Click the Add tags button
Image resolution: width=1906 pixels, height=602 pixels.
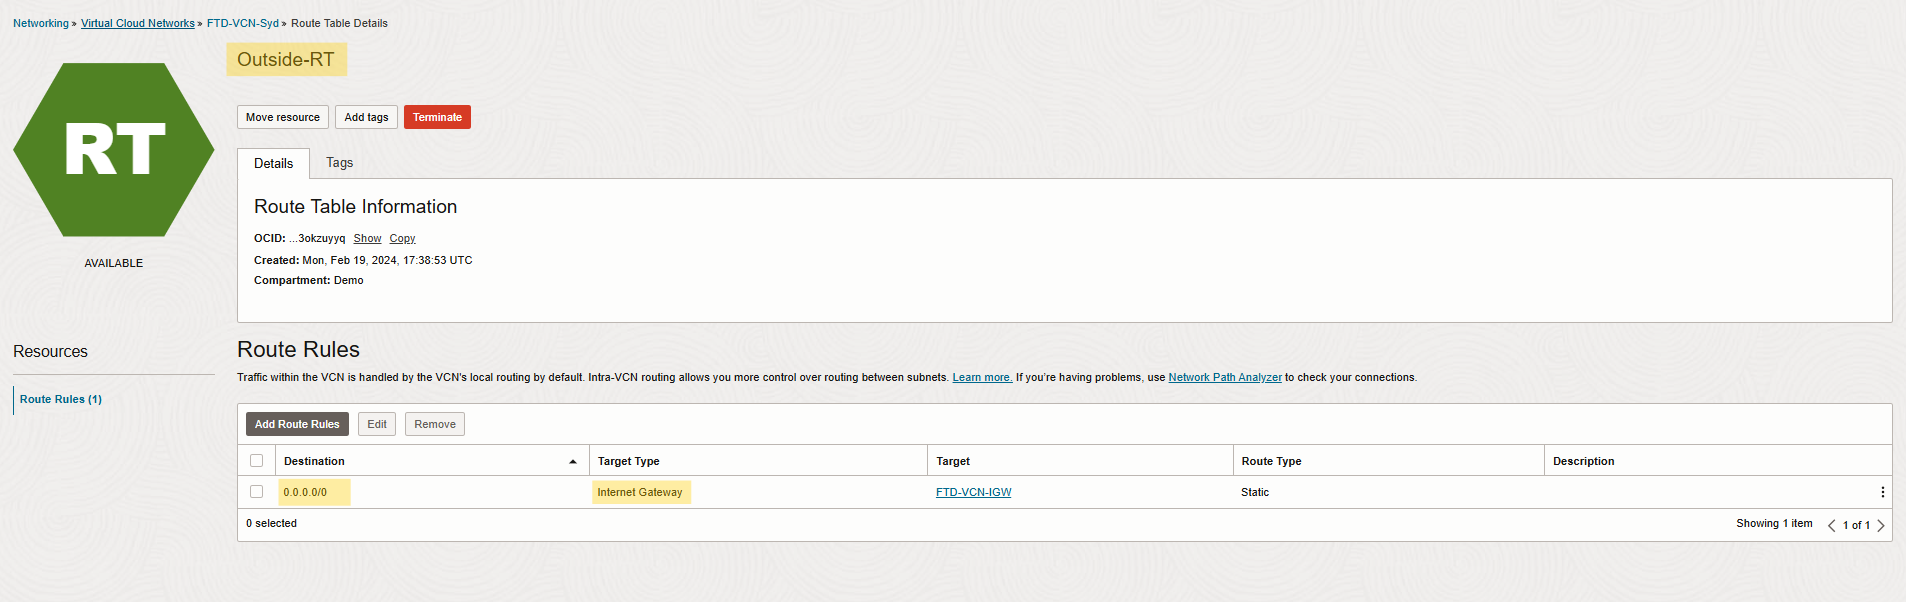coord(366,117)
